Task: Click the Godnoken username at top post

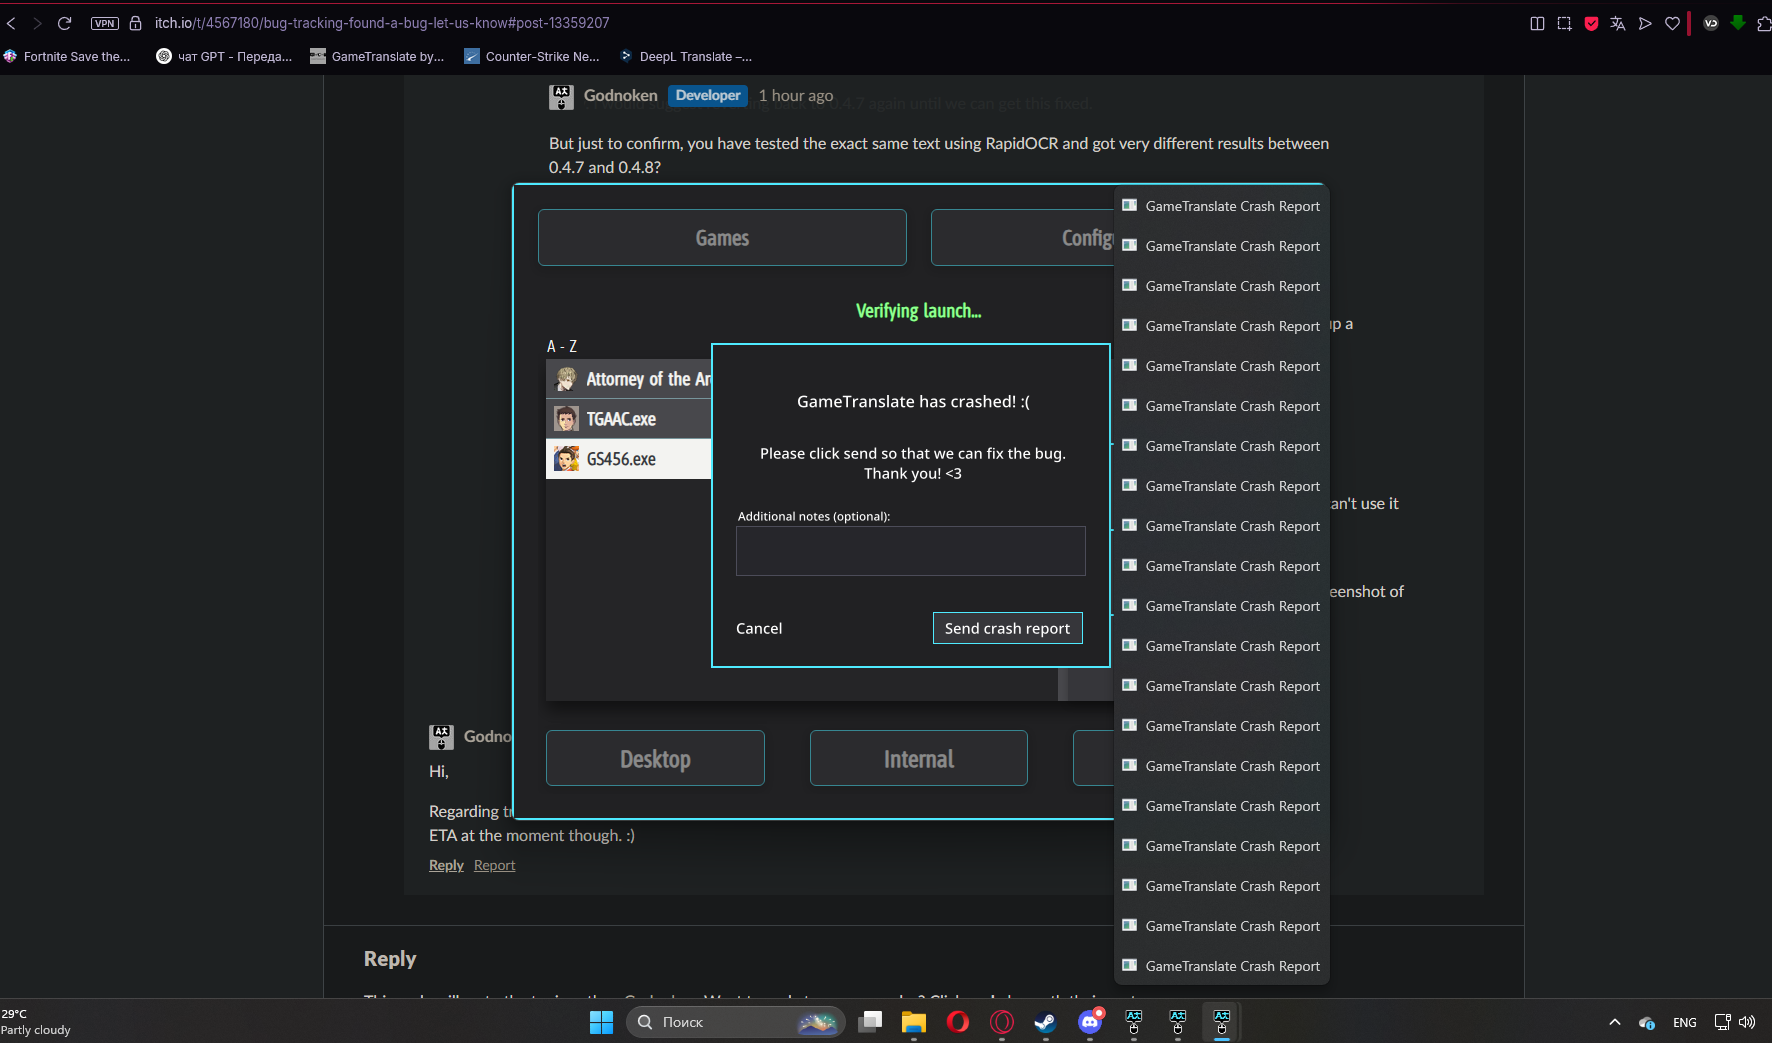Action: (620, 95)
